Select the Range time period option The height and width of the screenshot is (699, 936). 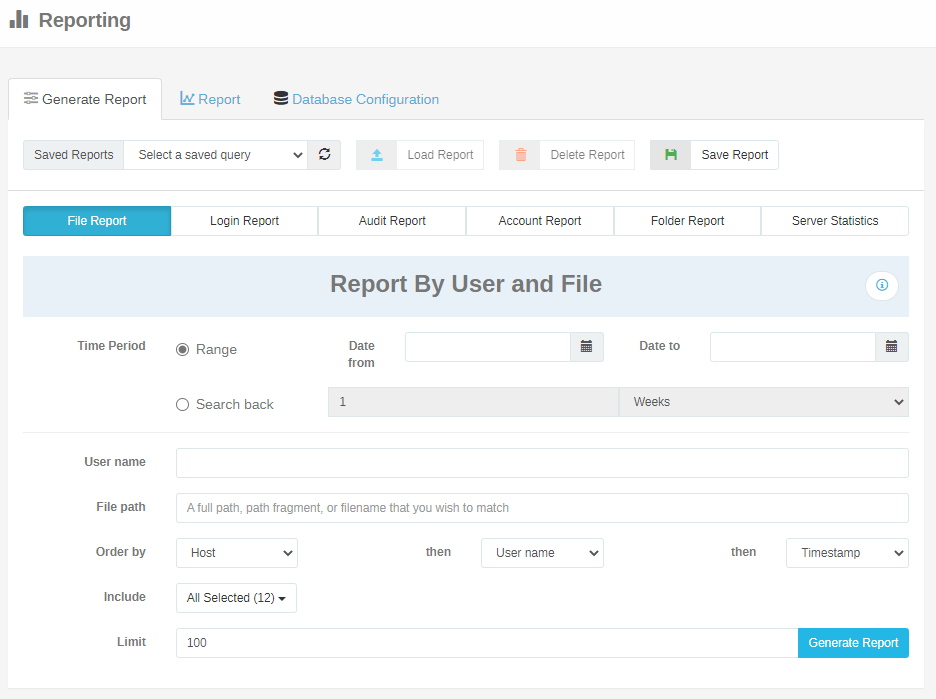point(183,349)
